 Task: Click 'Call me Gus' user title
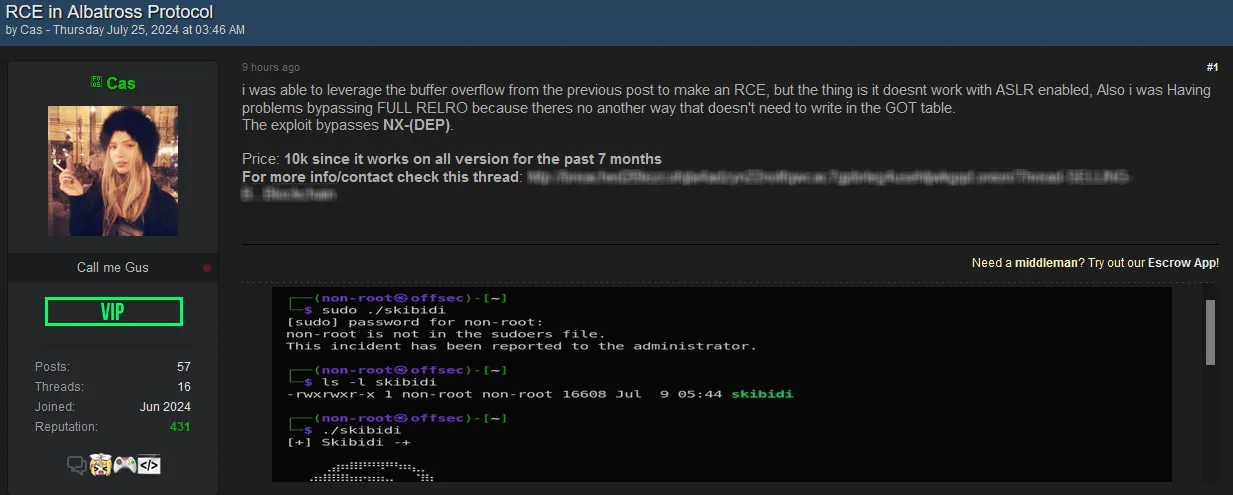coord(113,268)
